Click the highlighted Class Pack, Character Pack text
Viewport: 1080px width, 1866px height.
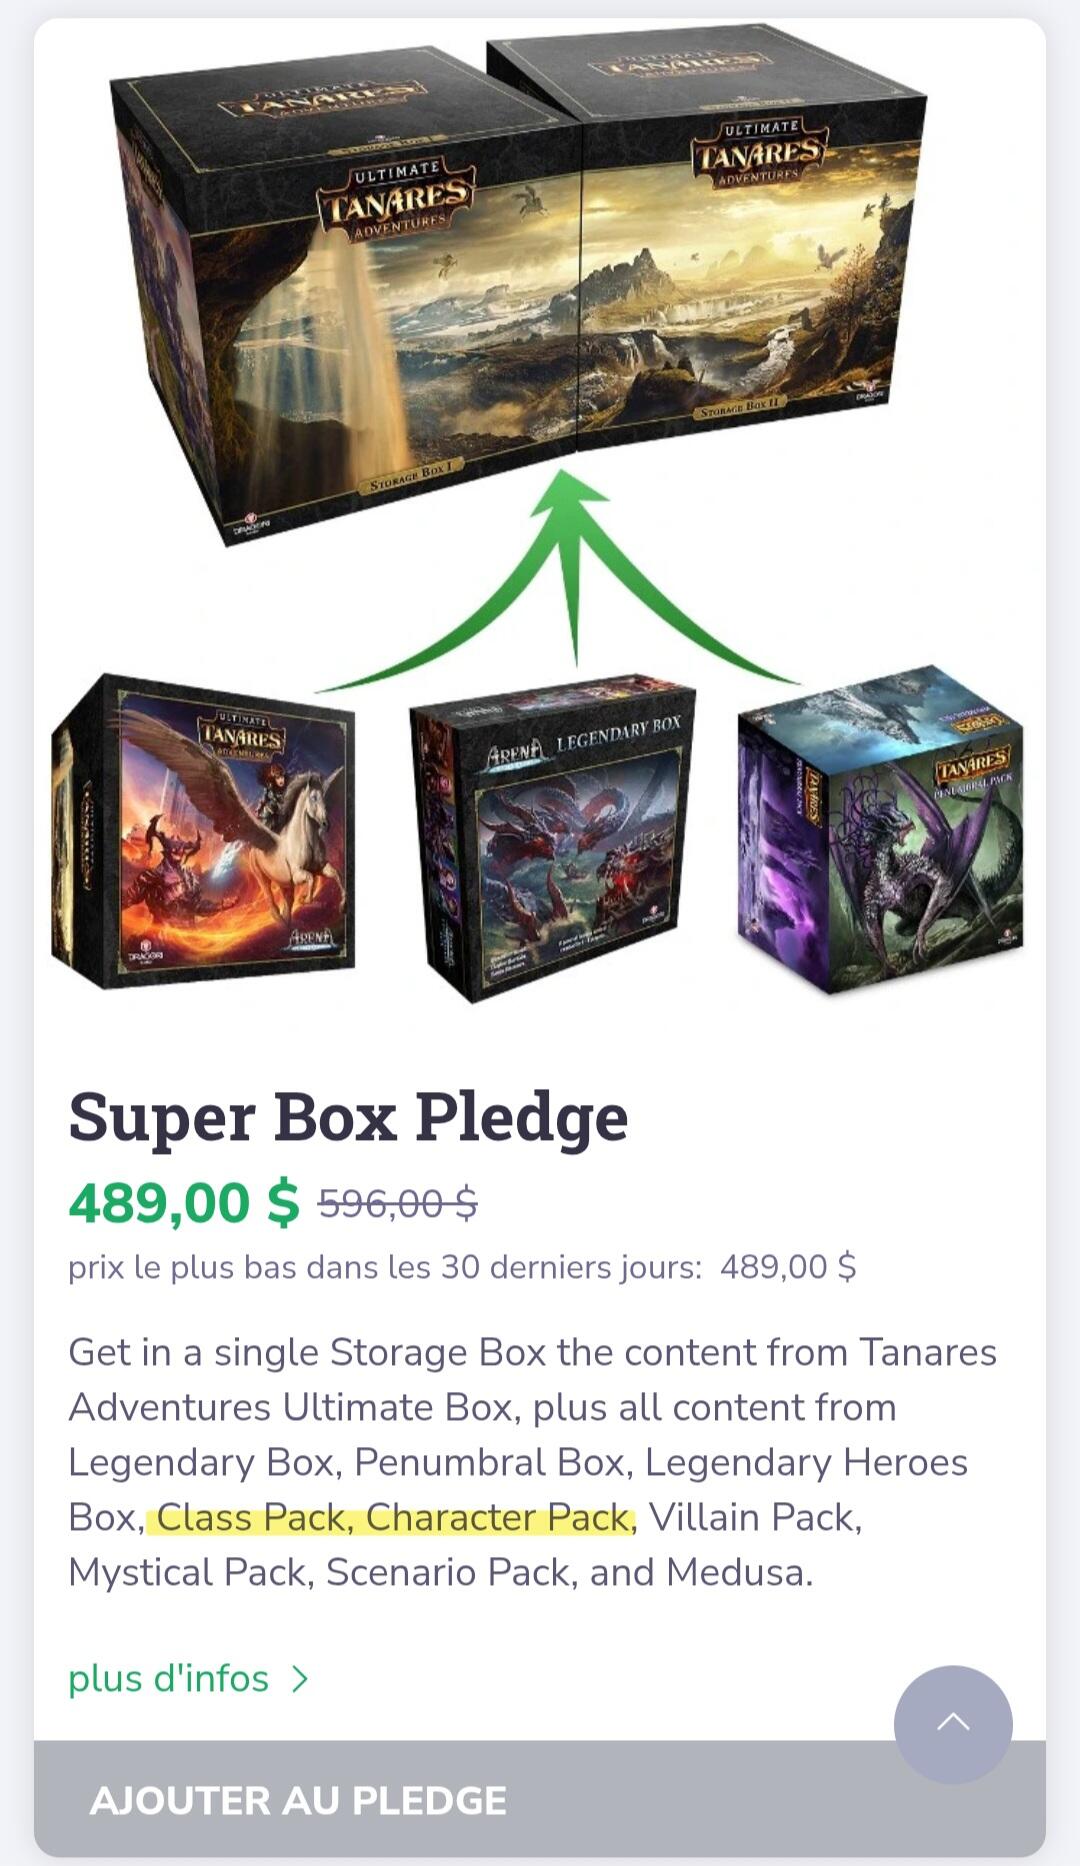[x=393, y=1517]
